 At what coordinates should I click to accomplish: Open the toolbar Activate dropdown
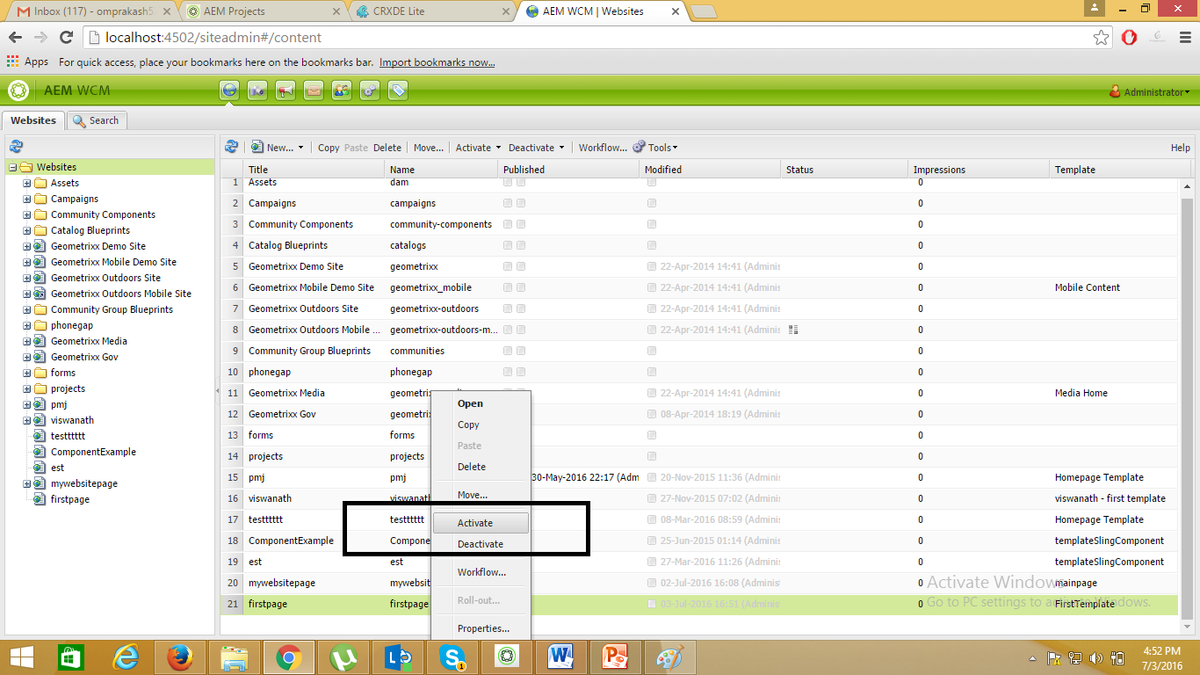[x=478, y=148]
